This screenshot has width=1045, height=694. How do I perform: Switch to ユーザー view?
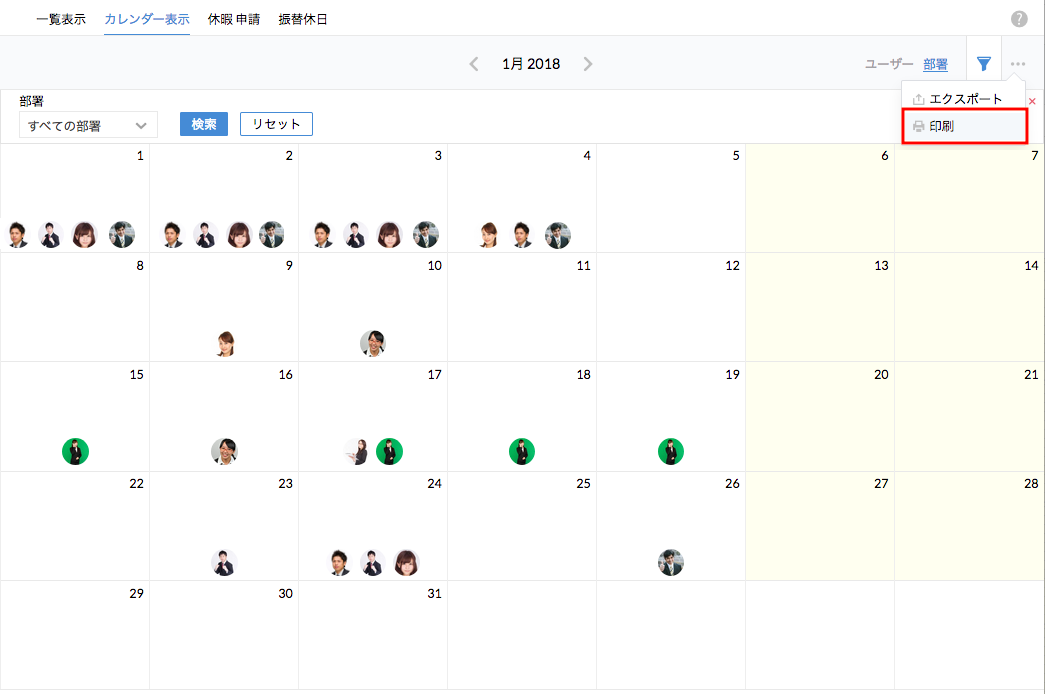(x=889, y=64)
